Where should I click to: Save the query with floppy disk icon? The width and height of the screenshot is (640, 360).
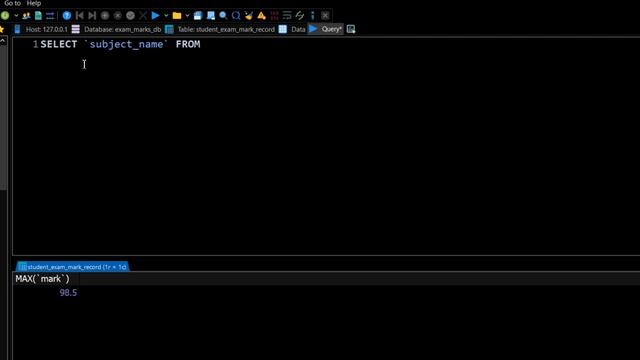tap(198, 16)
